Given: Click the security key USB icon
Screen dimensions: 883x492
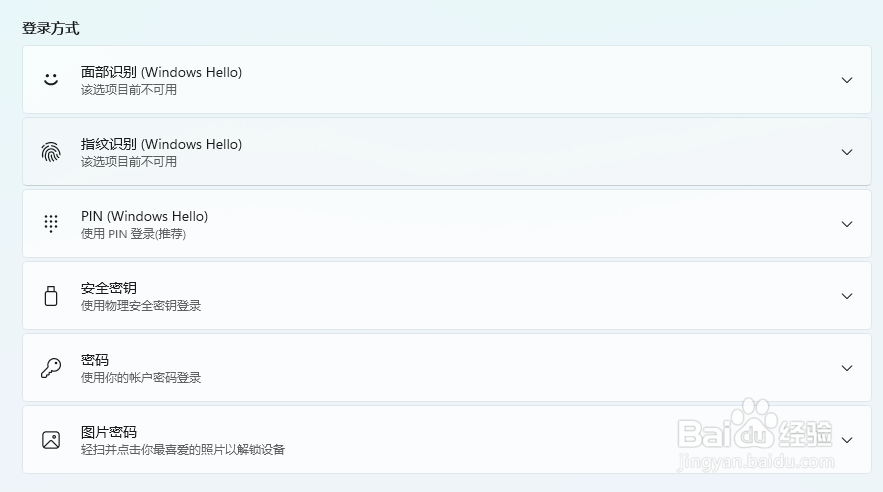Looking at the screenshot, I should pos(51,296).
